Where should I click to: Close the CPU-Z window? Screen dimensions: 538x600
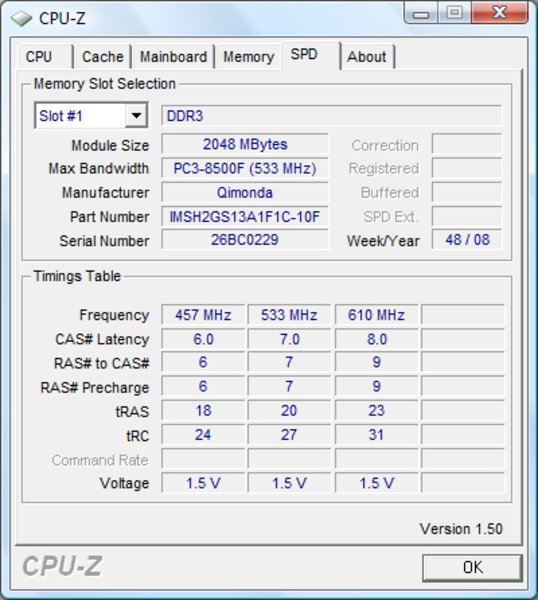point(500,13)
